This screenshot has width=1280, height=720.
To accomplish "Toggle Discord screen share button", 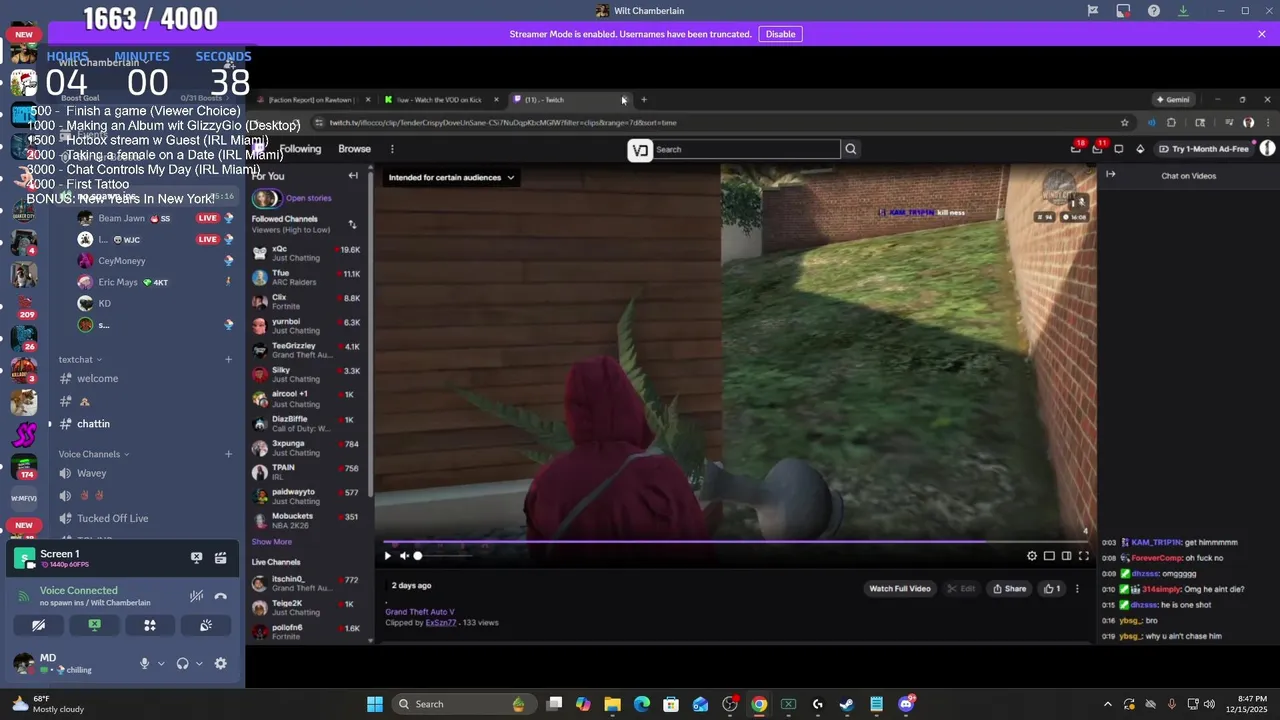I will 94,625.
